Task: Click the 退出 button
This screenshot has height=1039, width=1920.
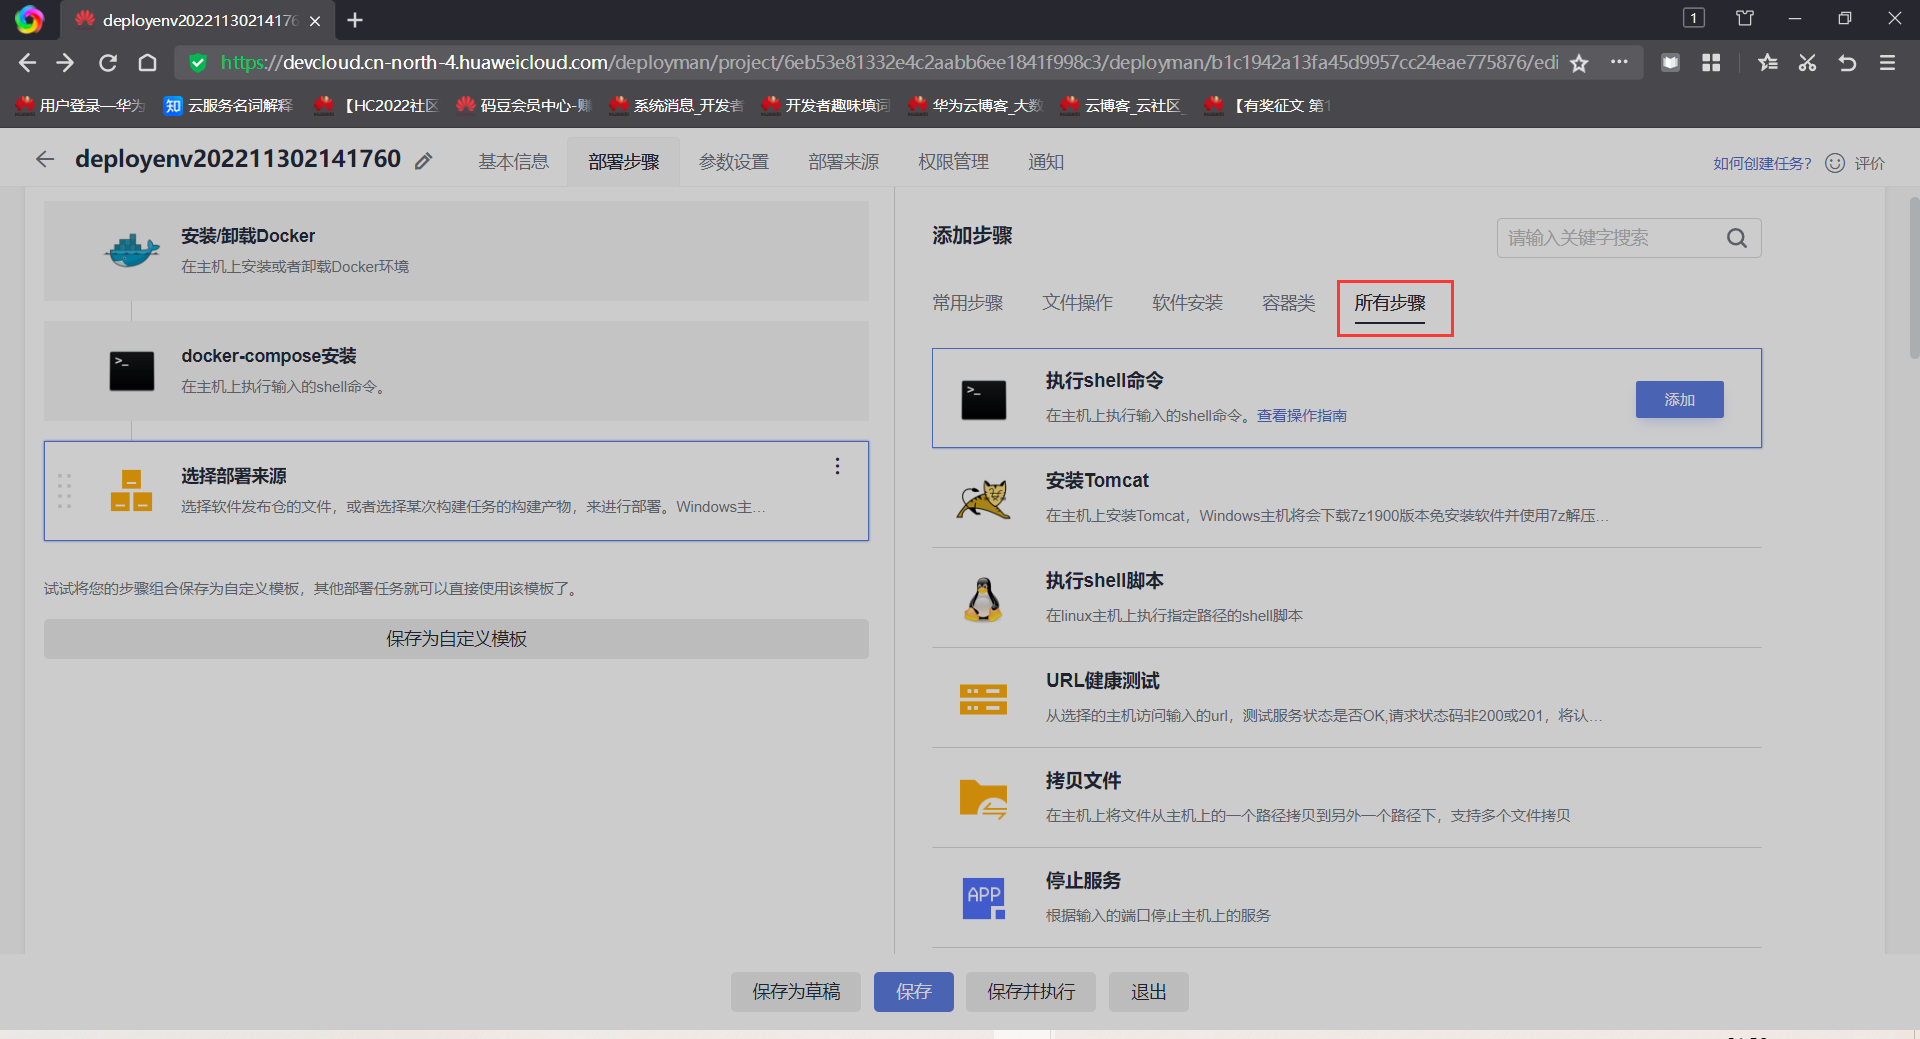Action: [x=1149, y=992]
